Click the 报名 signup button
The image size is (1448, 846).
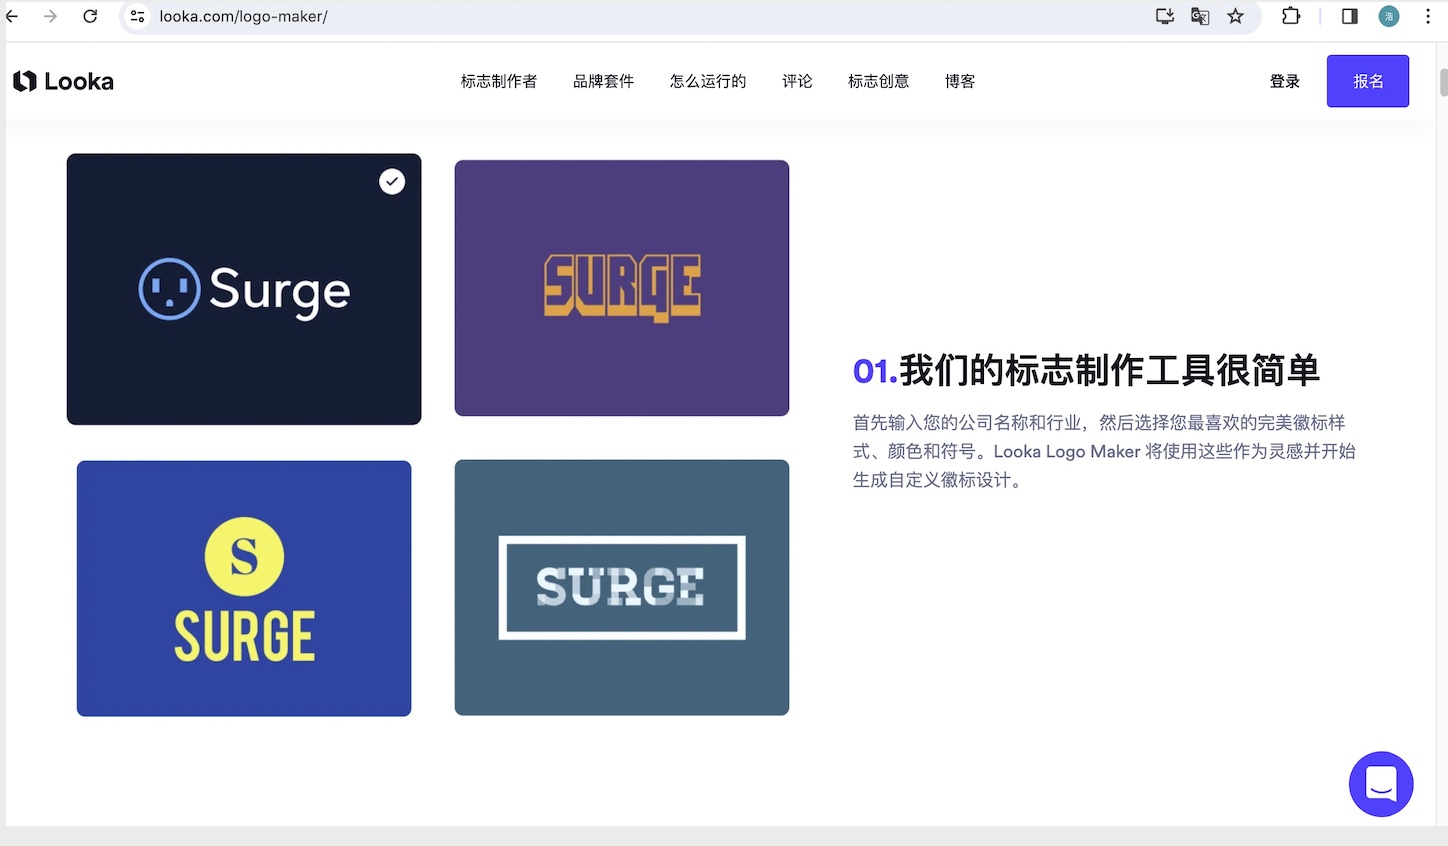[1367, 81]
